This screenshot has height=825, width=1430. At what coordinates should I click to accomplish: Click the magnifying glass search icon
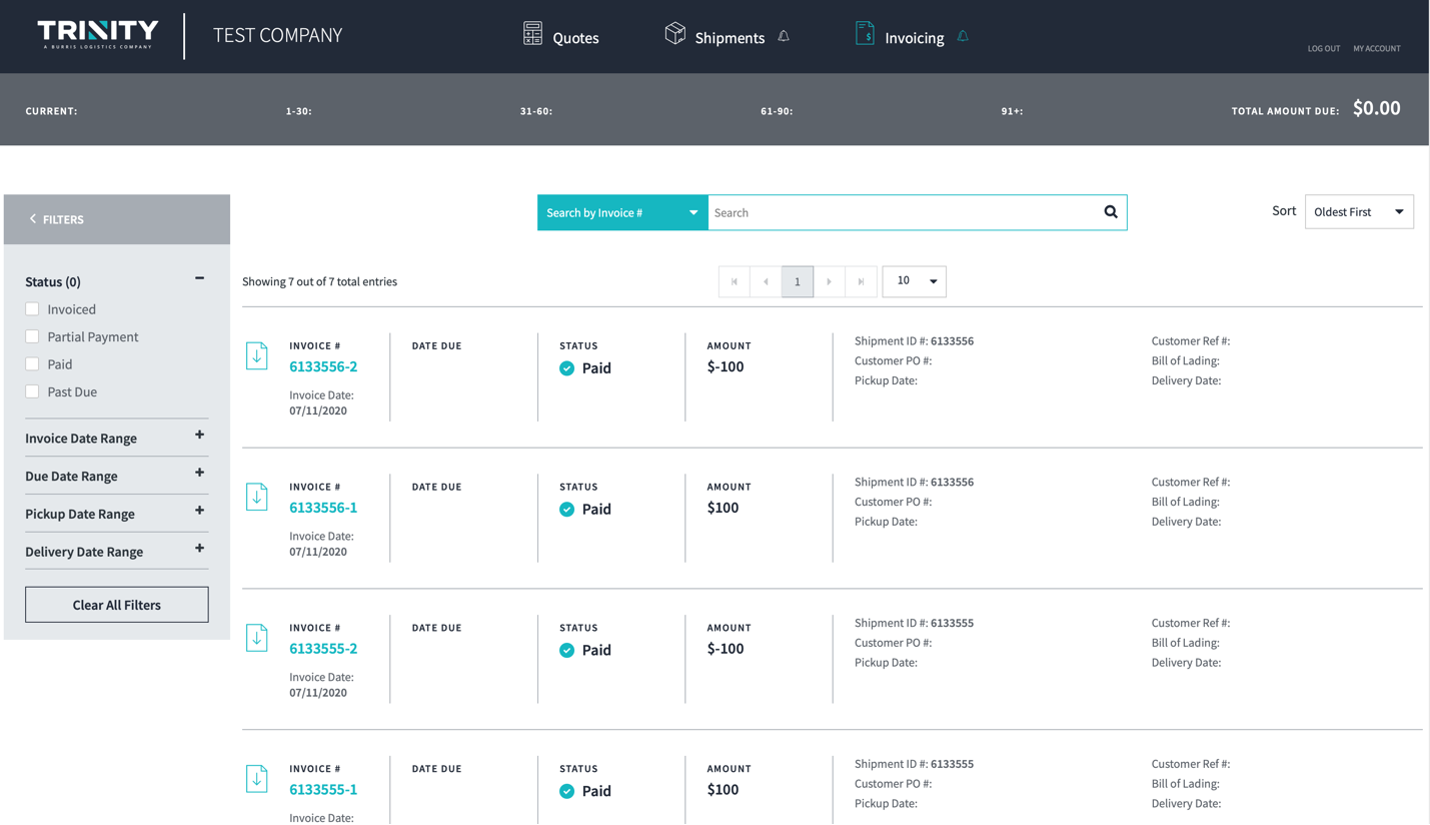point(1110,212)
